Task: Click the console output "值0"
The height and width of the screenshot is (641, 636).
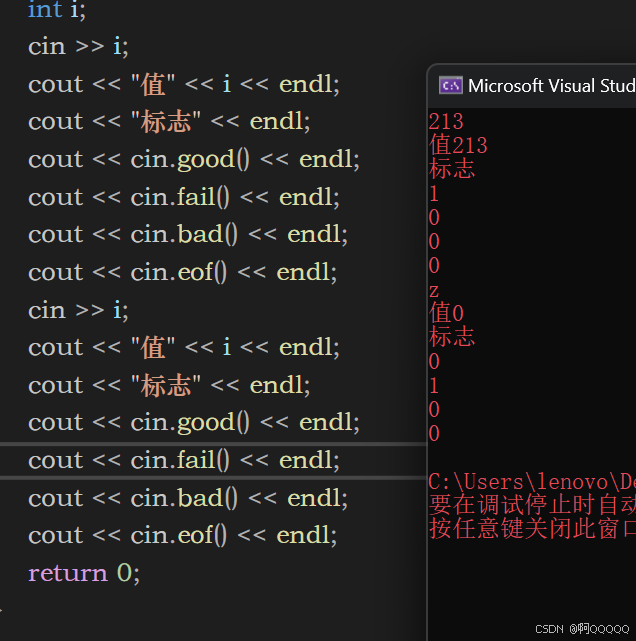Action: pos(446,314)
